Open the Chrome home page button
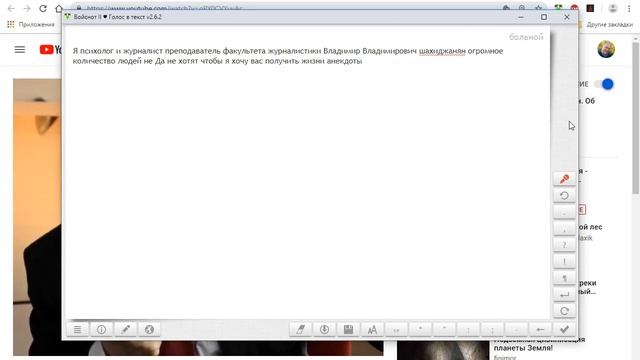 point(59,8)
